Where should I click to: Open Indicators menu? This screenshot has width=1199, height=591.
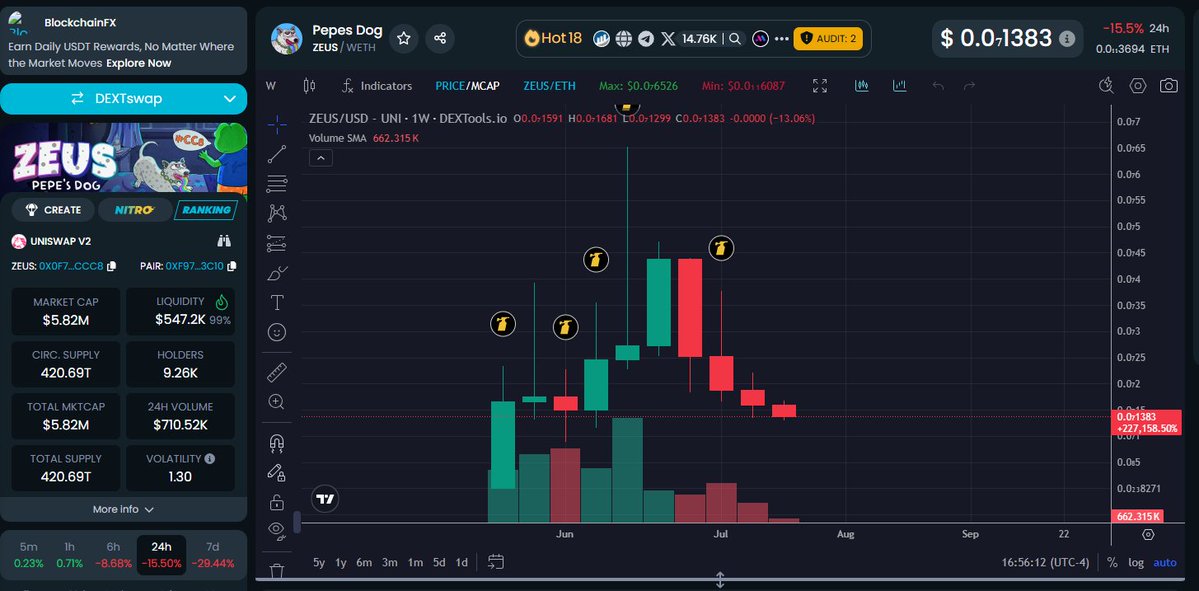pos(377,86)
